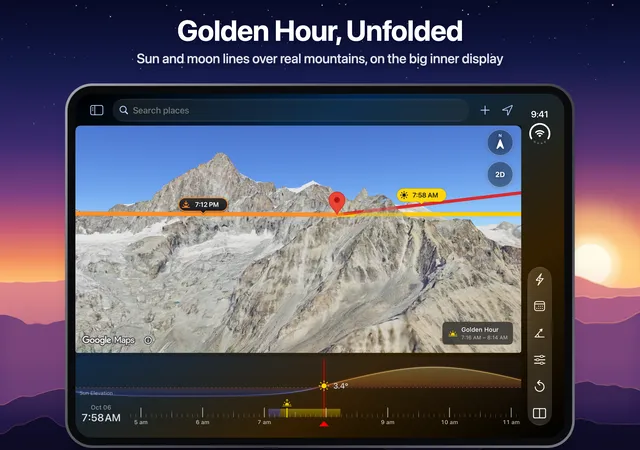
Task: Jump timeline to 9 am tick
Action: click(x=388, y=412)
